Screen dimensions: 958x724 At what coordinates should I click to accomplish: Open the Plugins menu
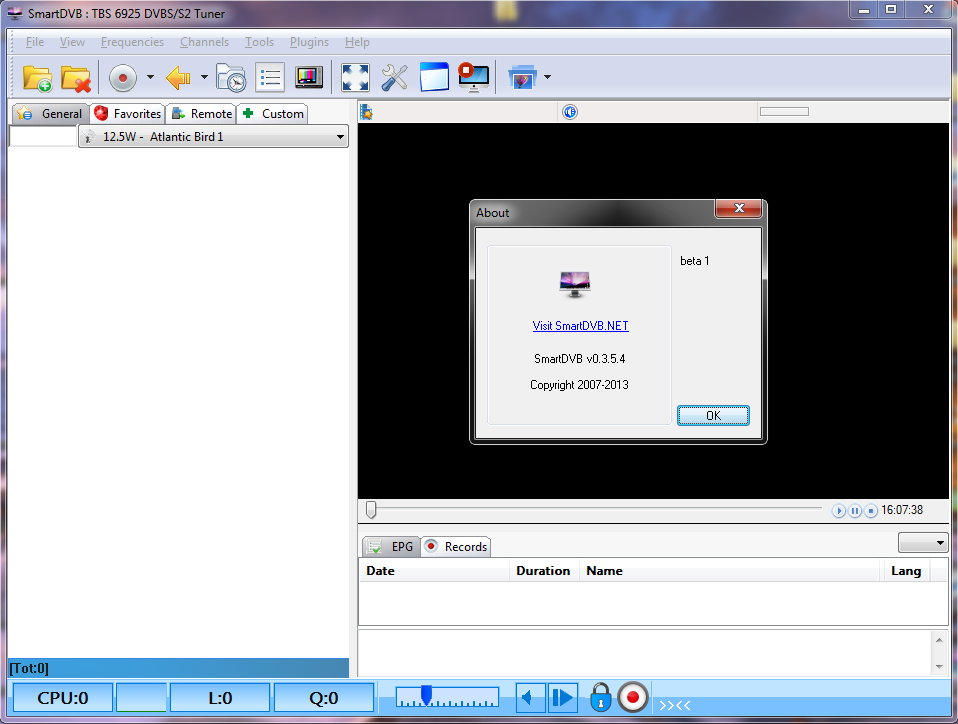coord(309,42)
